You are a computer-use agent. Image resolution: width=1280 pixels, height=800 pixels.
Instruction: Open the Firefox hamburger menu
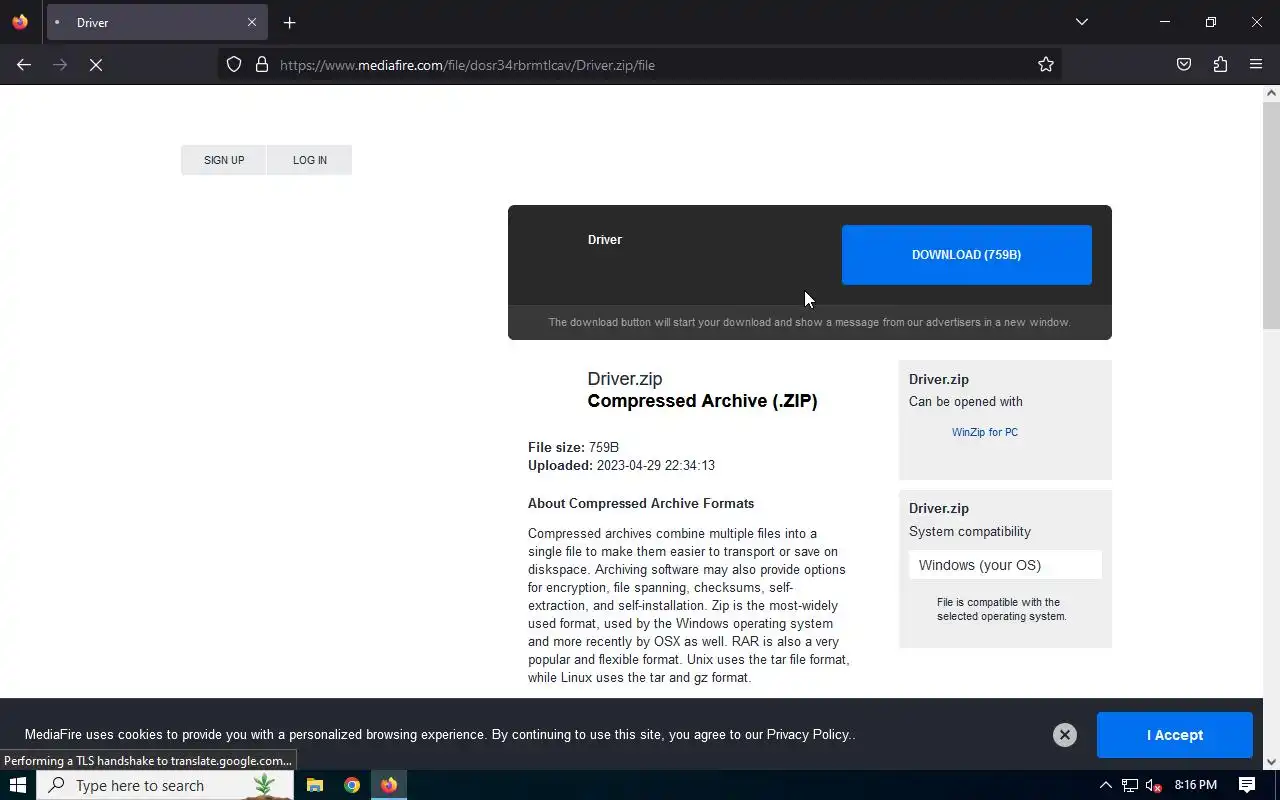pyautogui.click(x=1256, y=65)
